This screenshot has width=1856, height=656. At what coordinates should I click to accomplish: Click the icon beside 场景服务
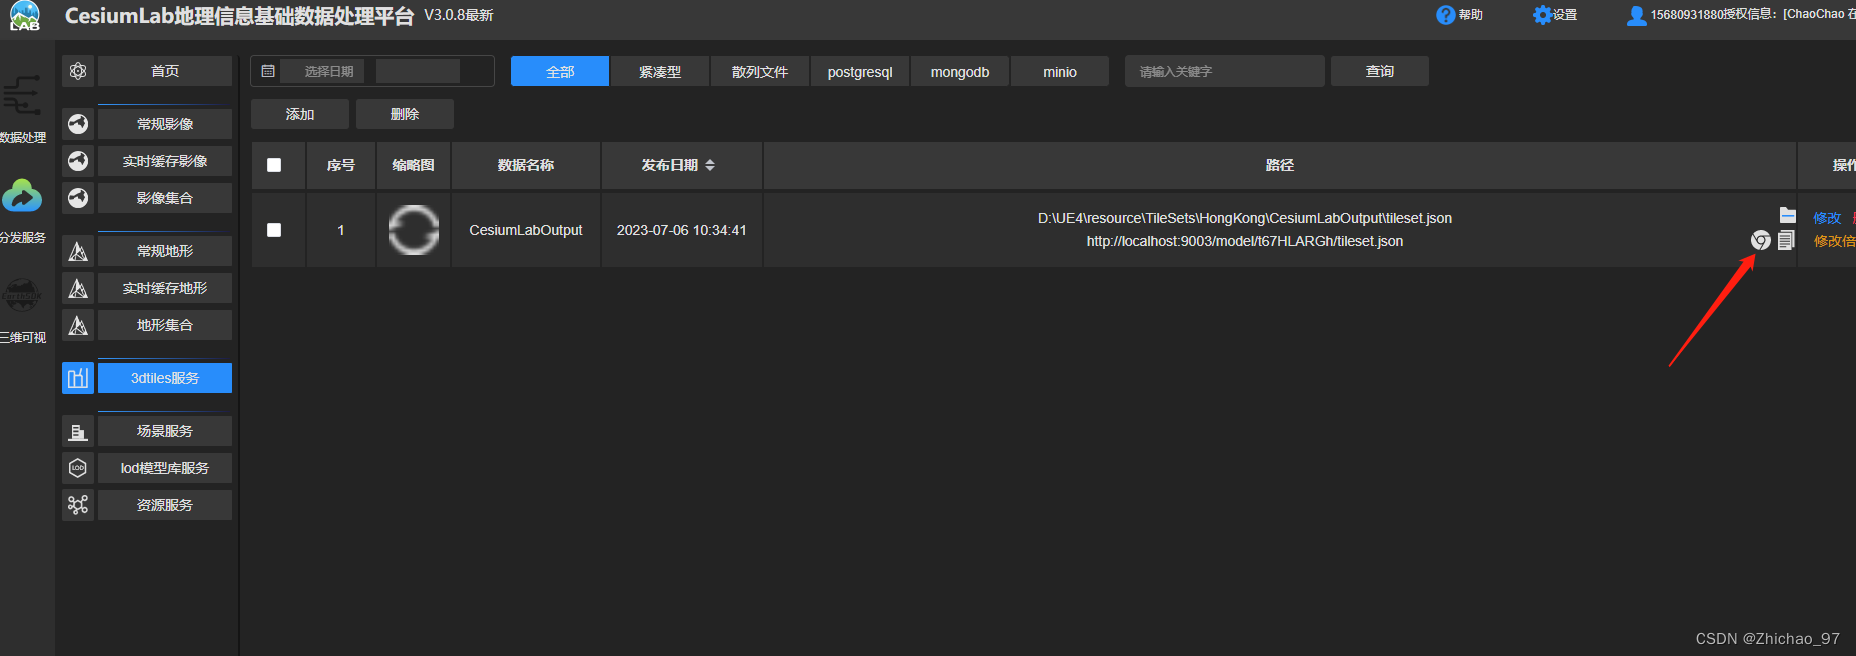click(x=78, y=431)
